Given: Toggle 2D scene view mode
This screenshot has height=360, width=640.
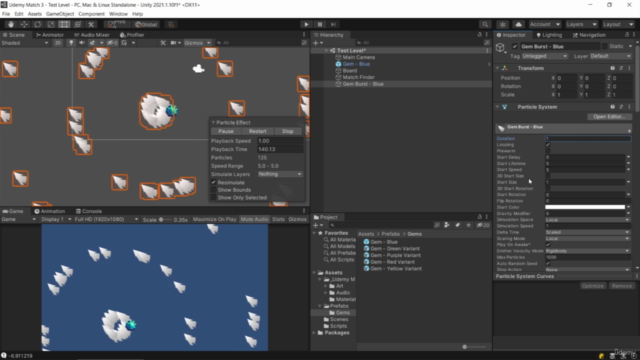Looking at the screenshot, I should point(58,43).
